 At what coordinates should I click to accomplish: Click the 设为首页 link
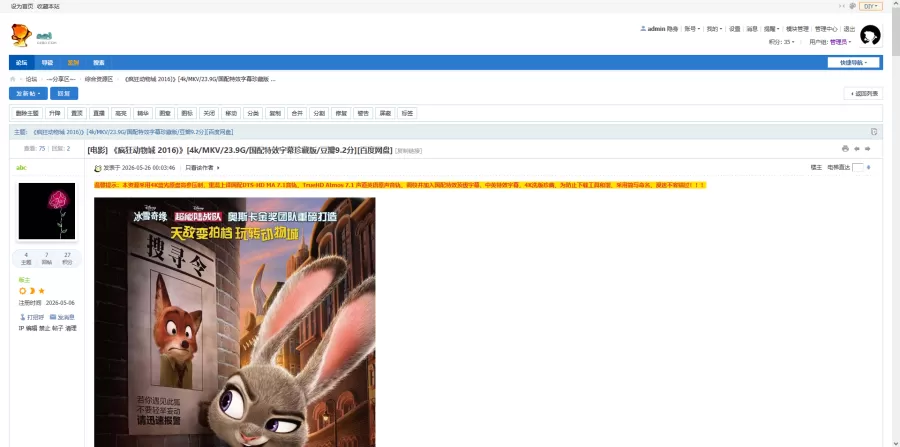[22, 6]
